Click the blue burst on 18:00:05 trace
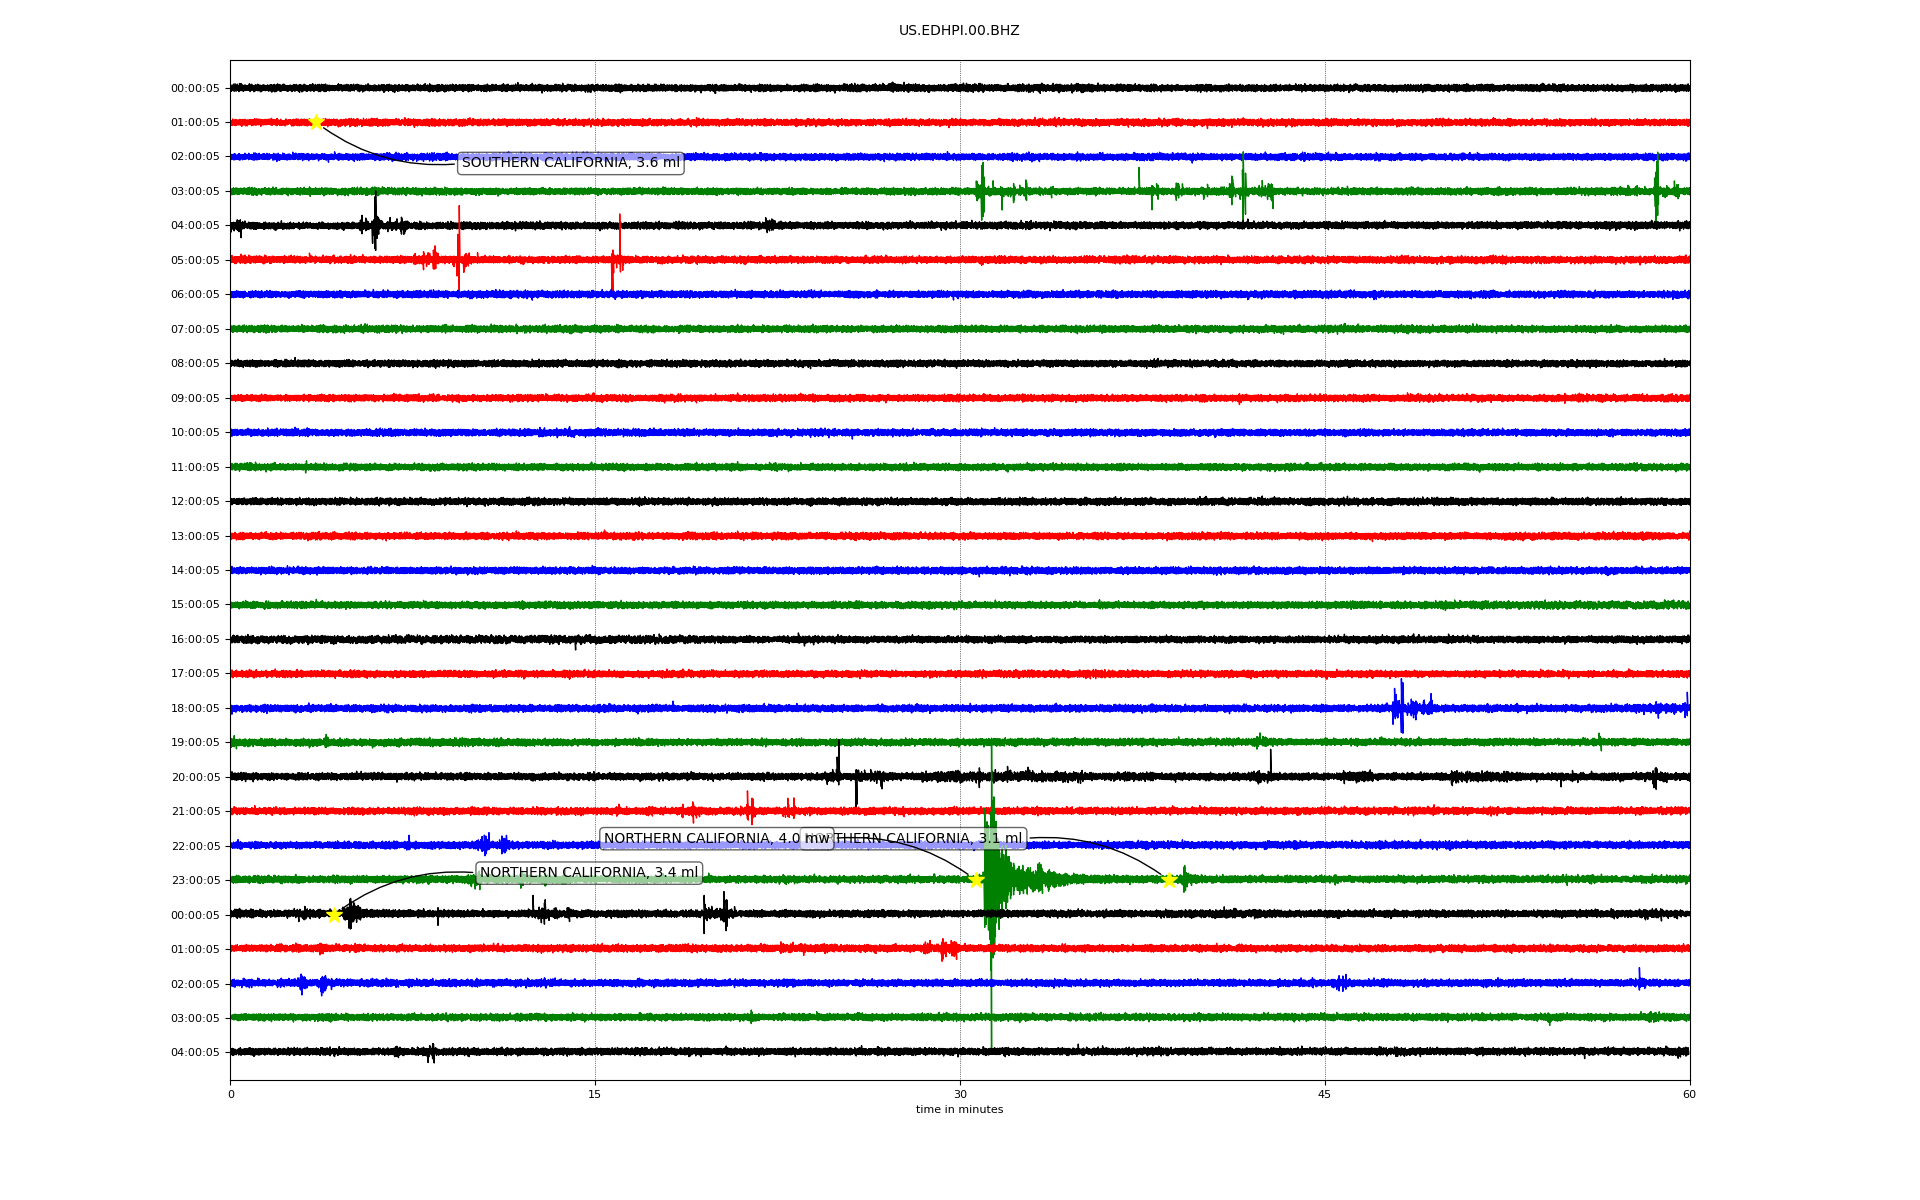The height and width of the screenshot is (1200, 1920). [x=1402, y=707]
